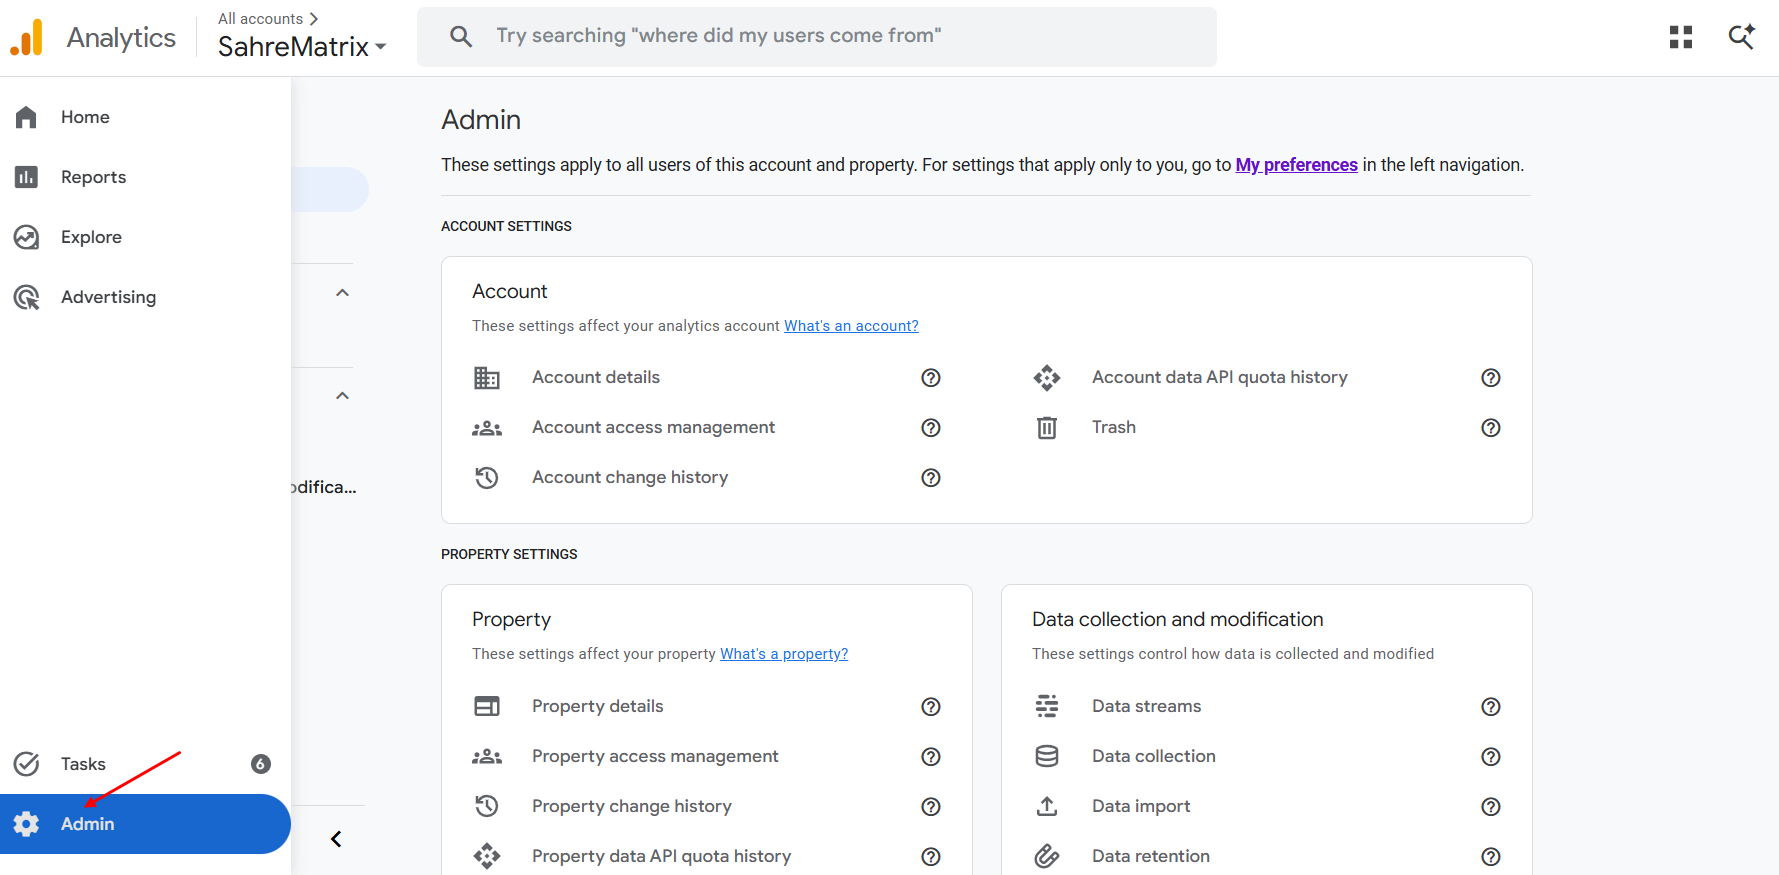Open help for Account details
This screenshot has width=1779, height=875.
pos(931,377)
